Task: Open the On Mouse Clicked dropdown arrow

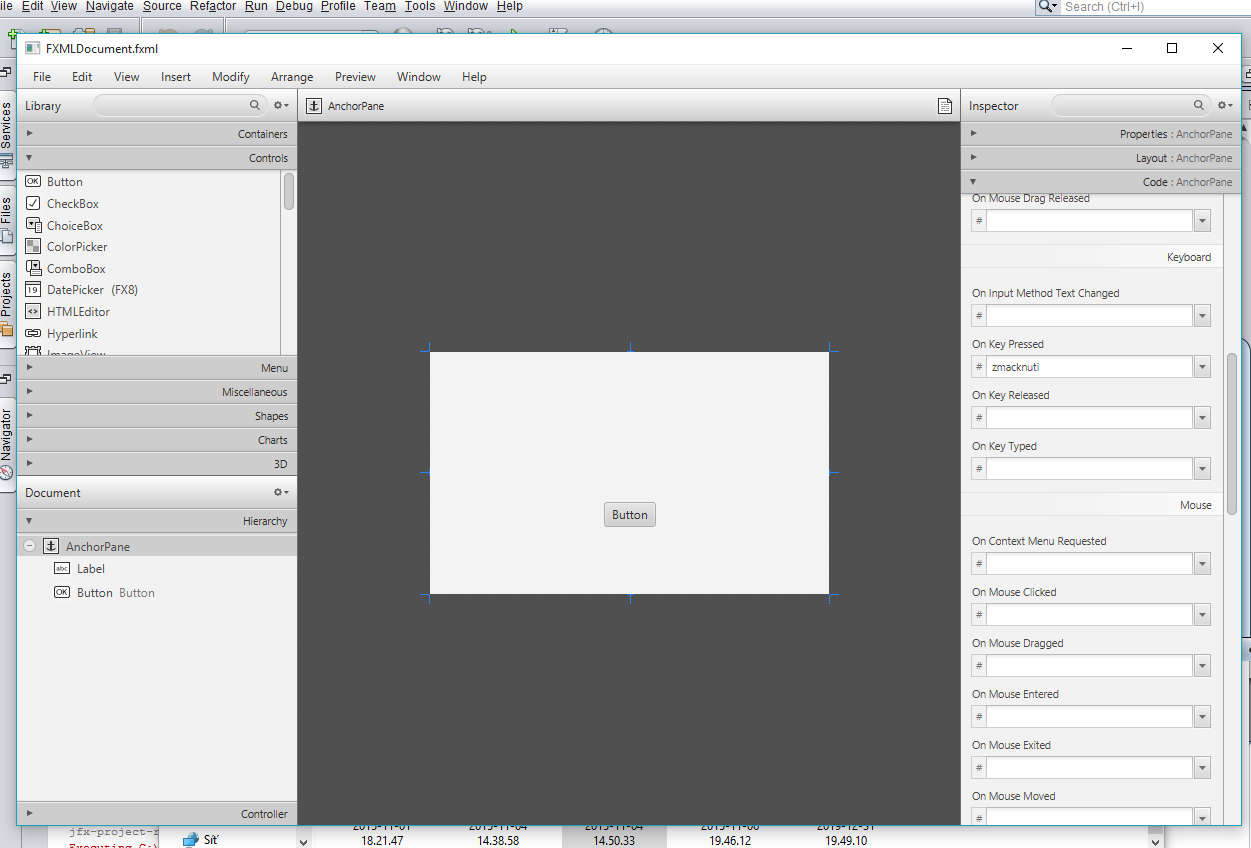Action: click(1202, 615)
